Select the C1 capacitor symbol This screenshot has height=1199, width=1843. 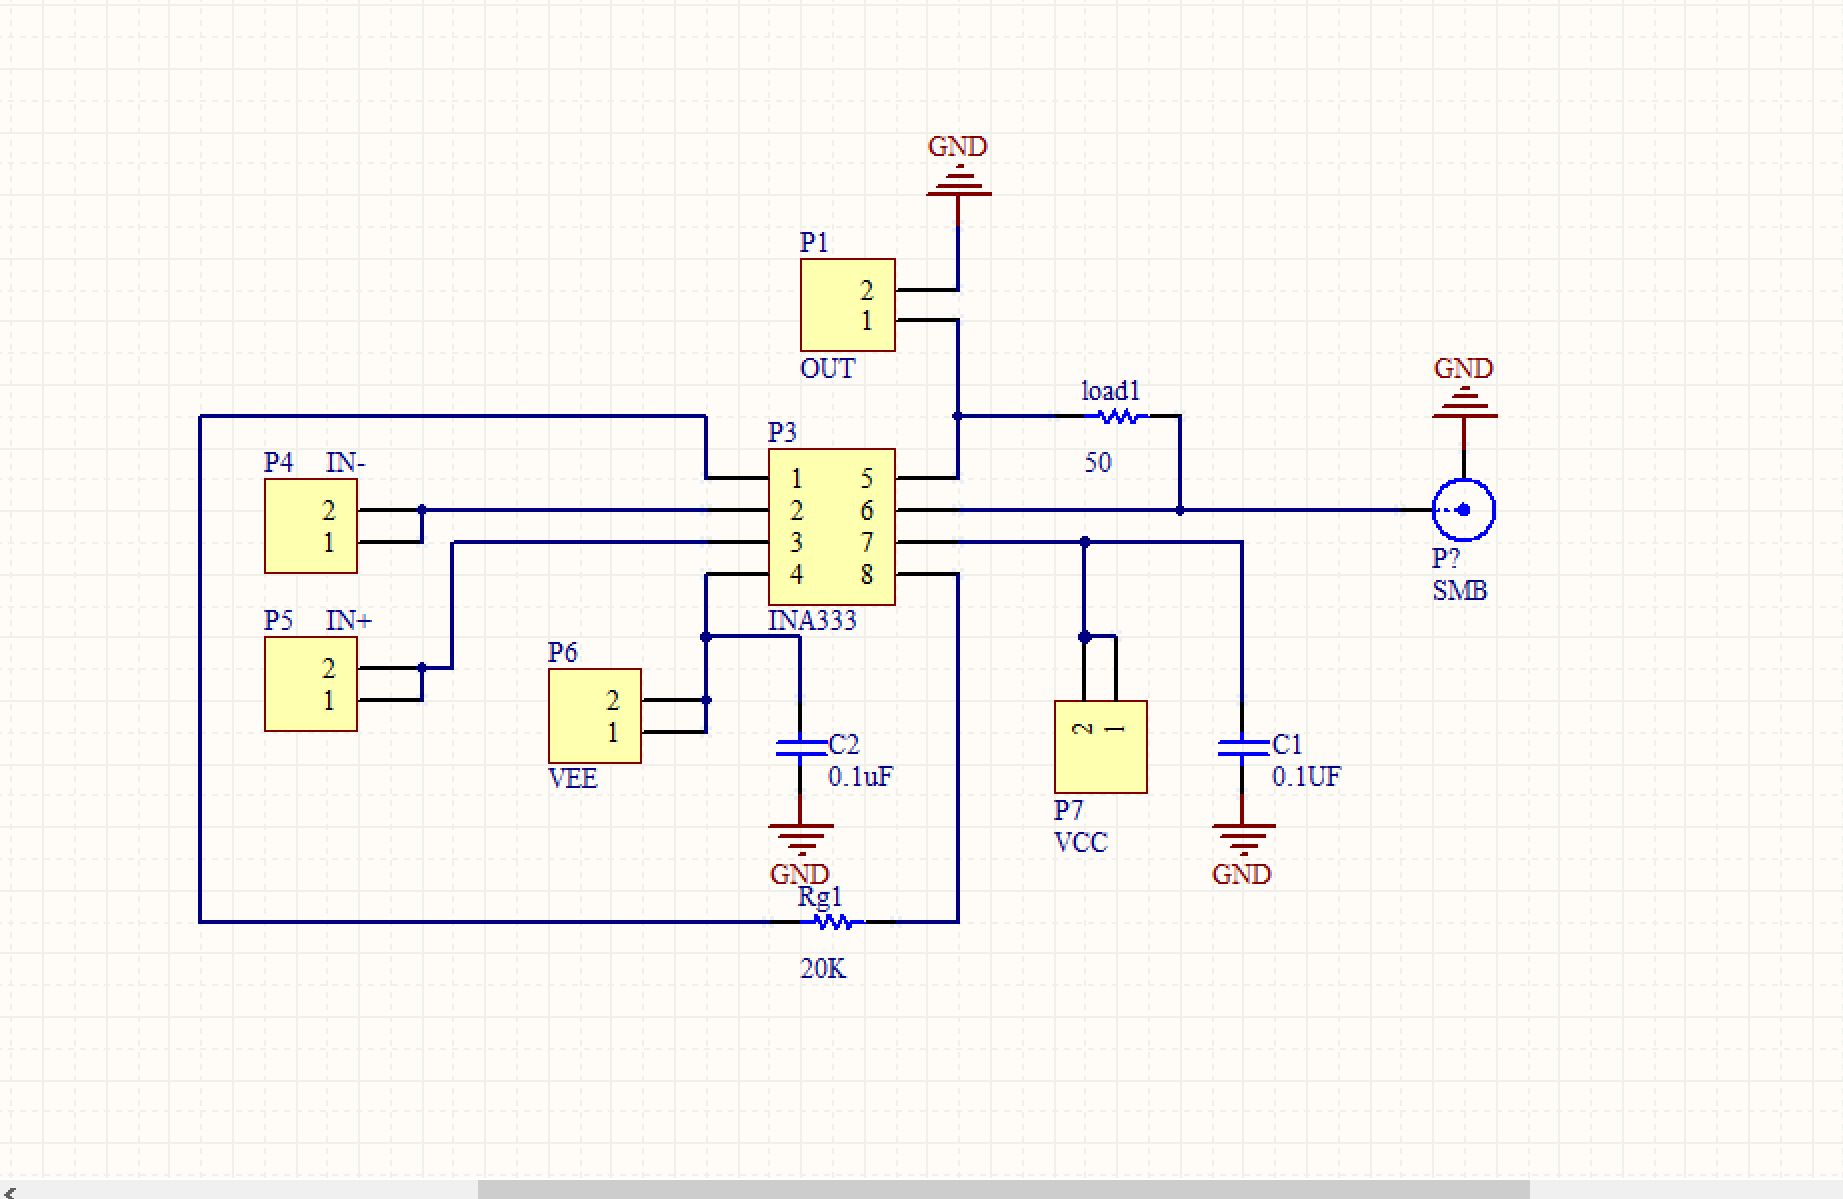[x=1242, y=747]
